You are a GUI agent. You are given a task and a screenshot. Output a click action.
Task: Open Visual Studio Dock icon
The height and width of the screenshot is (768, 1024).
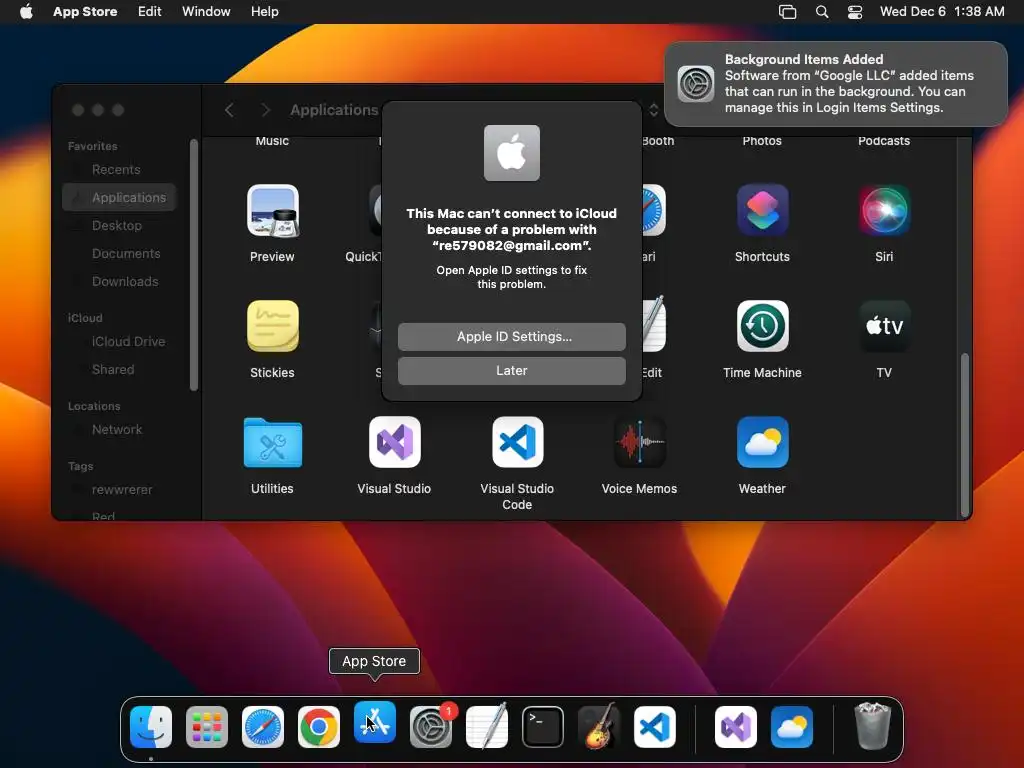(x=736, y=726)
